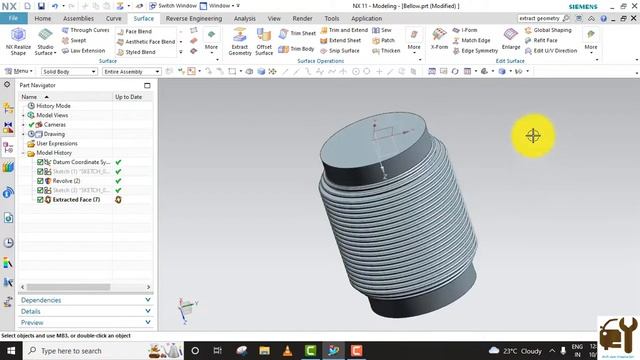Switch to the Curve tab
Screen dimensions: 640x360
click(x=113, y=19)
